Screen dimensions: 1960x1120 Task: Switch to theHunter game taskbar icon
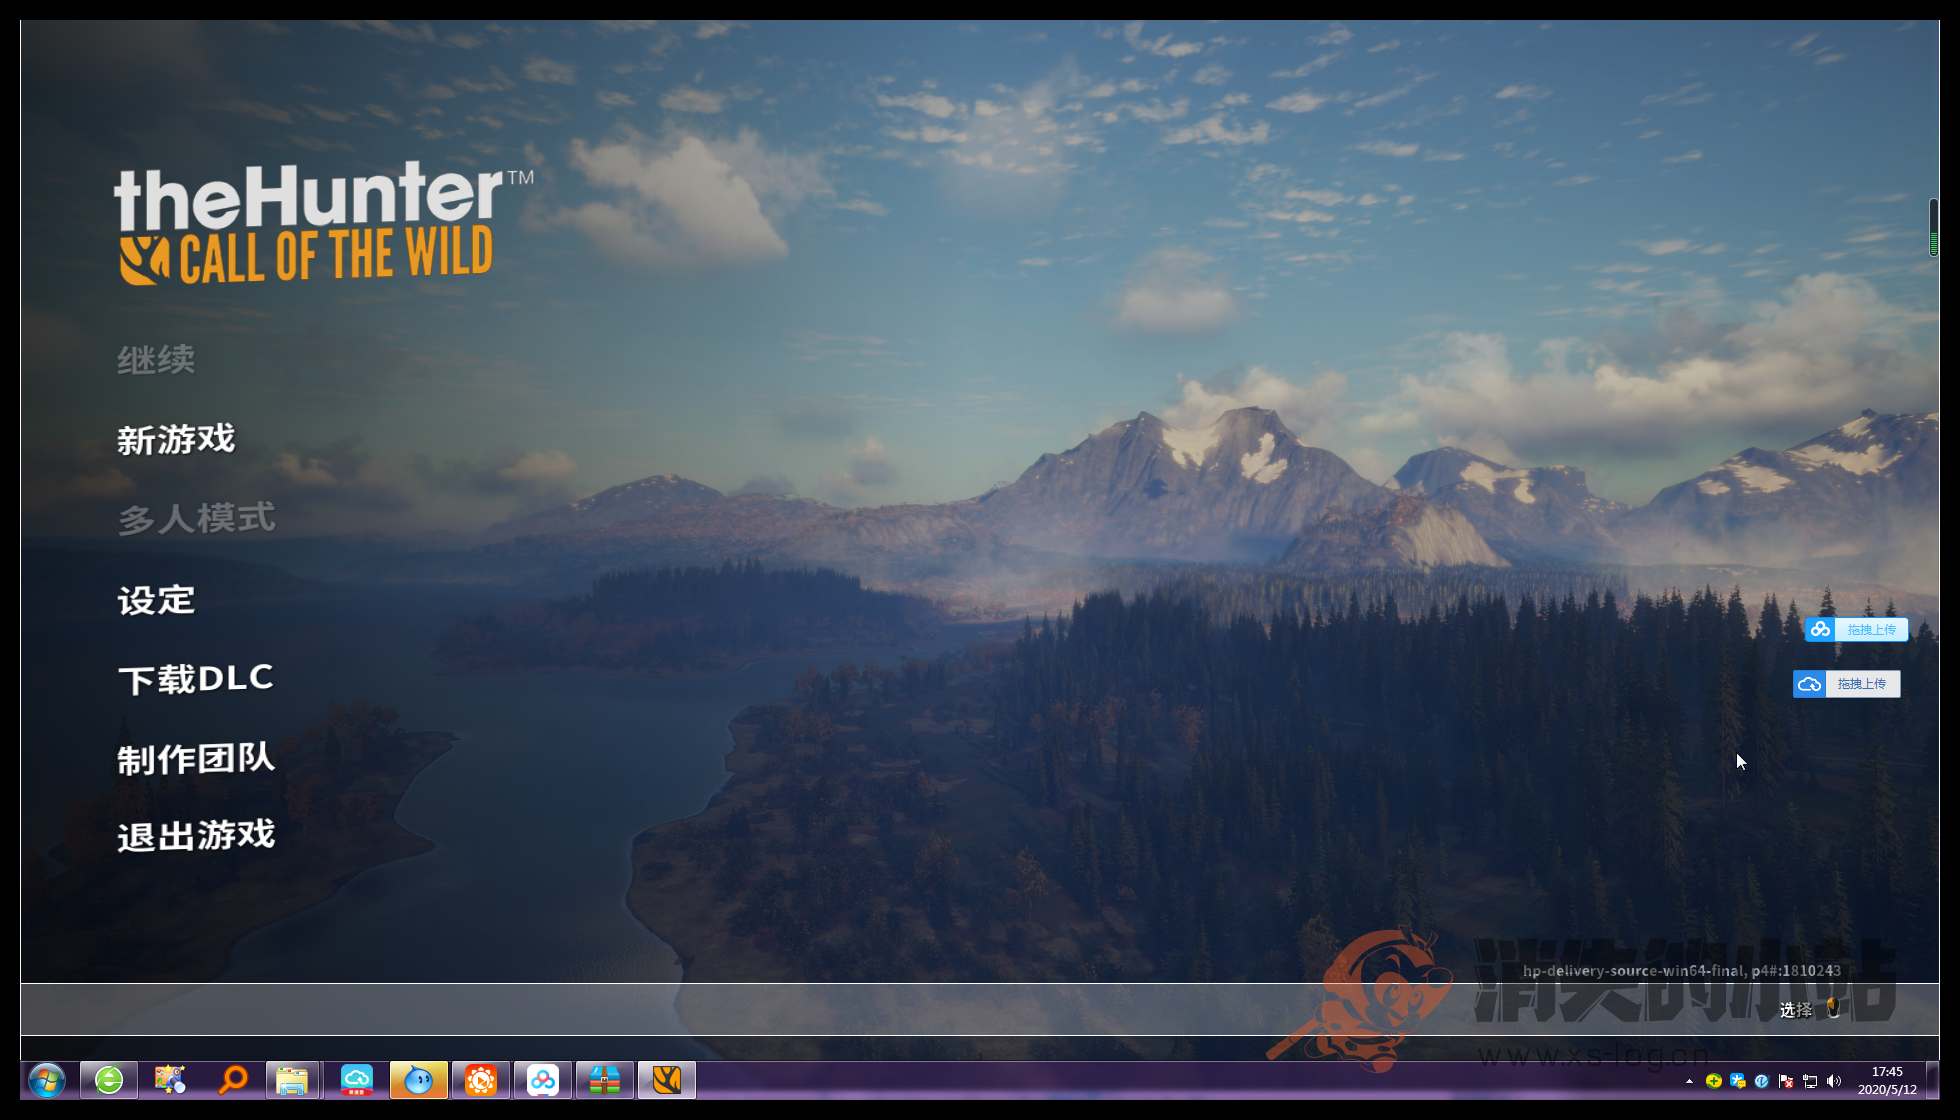point(667,1080)
